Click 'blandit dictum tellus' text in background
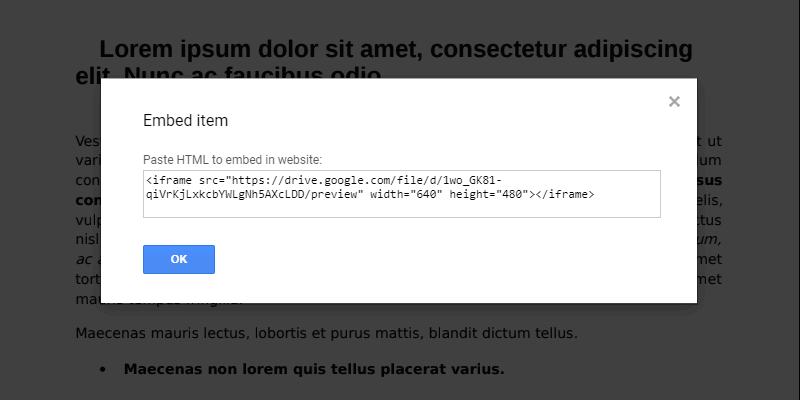 tap(503, 334)
